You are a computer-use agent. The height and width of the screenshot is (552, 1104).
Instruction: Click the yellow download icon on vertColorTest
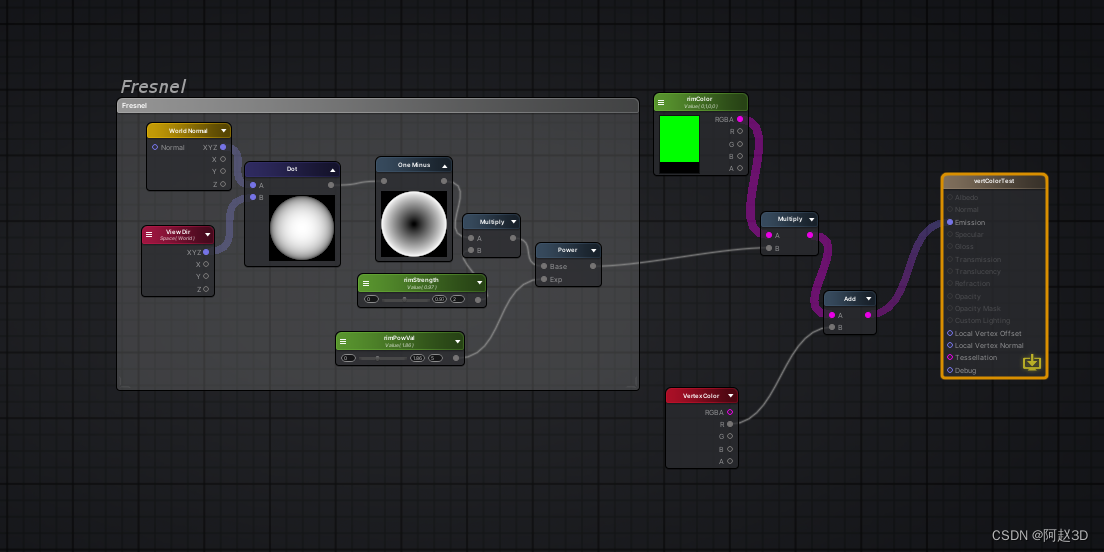(x=1031, y=363)
